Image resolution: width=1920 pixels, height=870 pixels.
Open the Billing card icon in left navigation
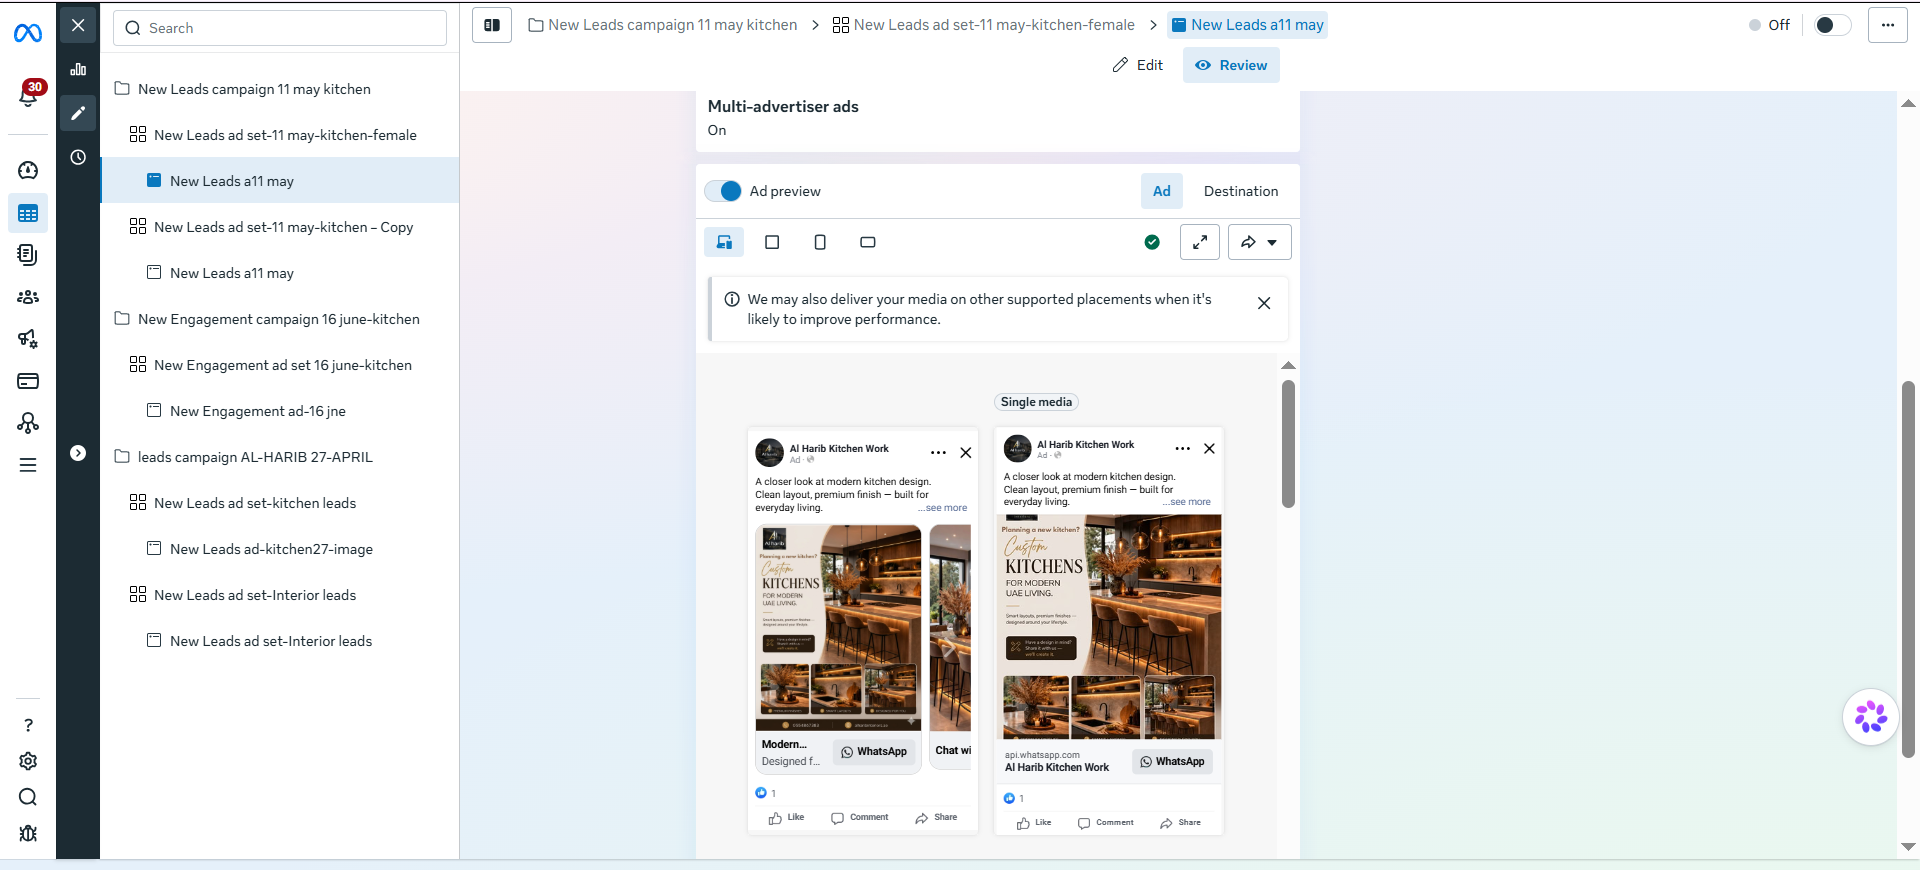click(x=28, y=381)
